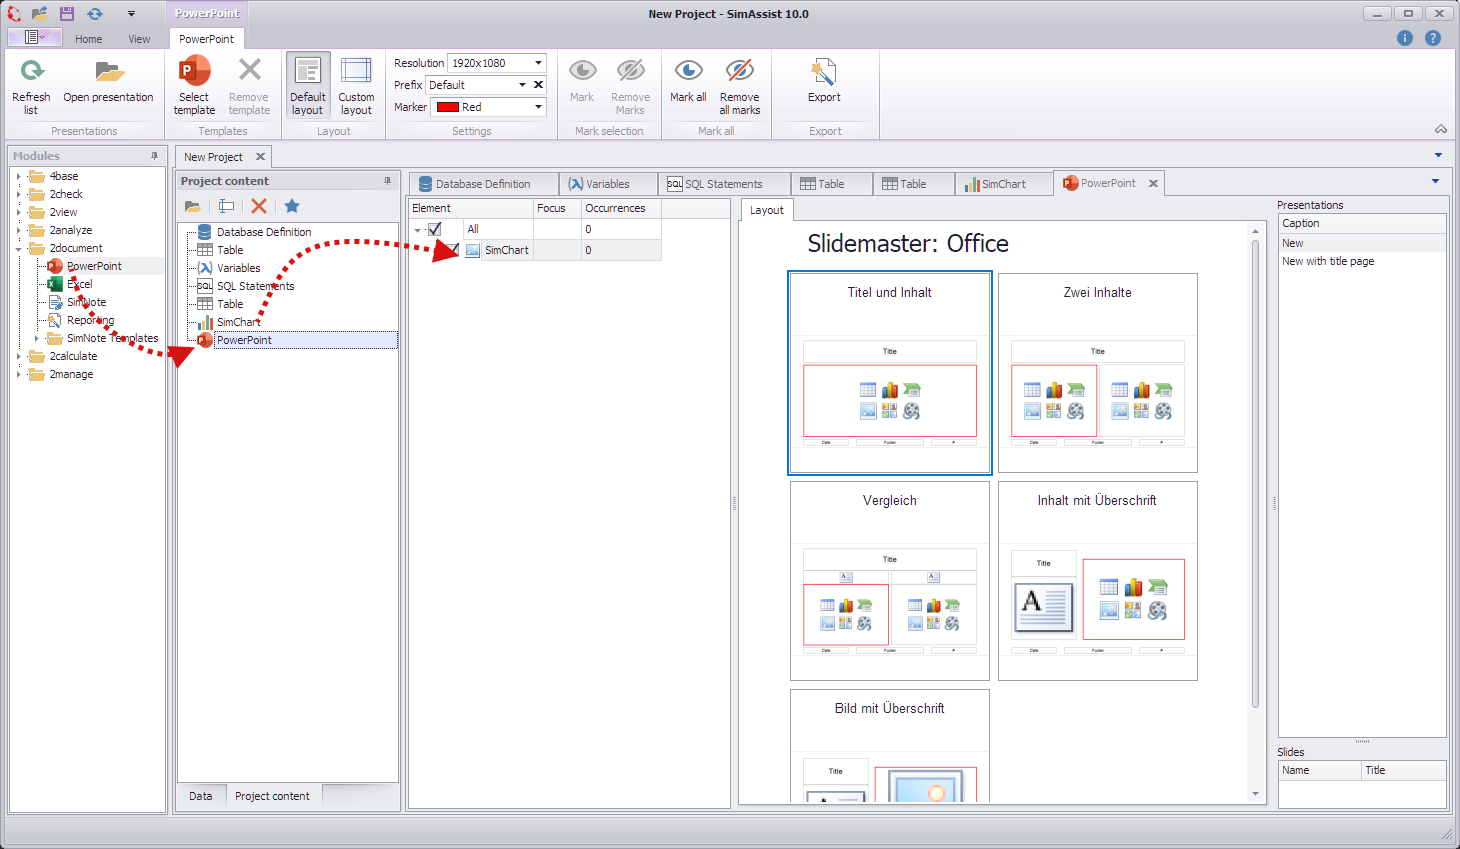Uncheck the All checkbox in the Element list

tap(436, 228)
